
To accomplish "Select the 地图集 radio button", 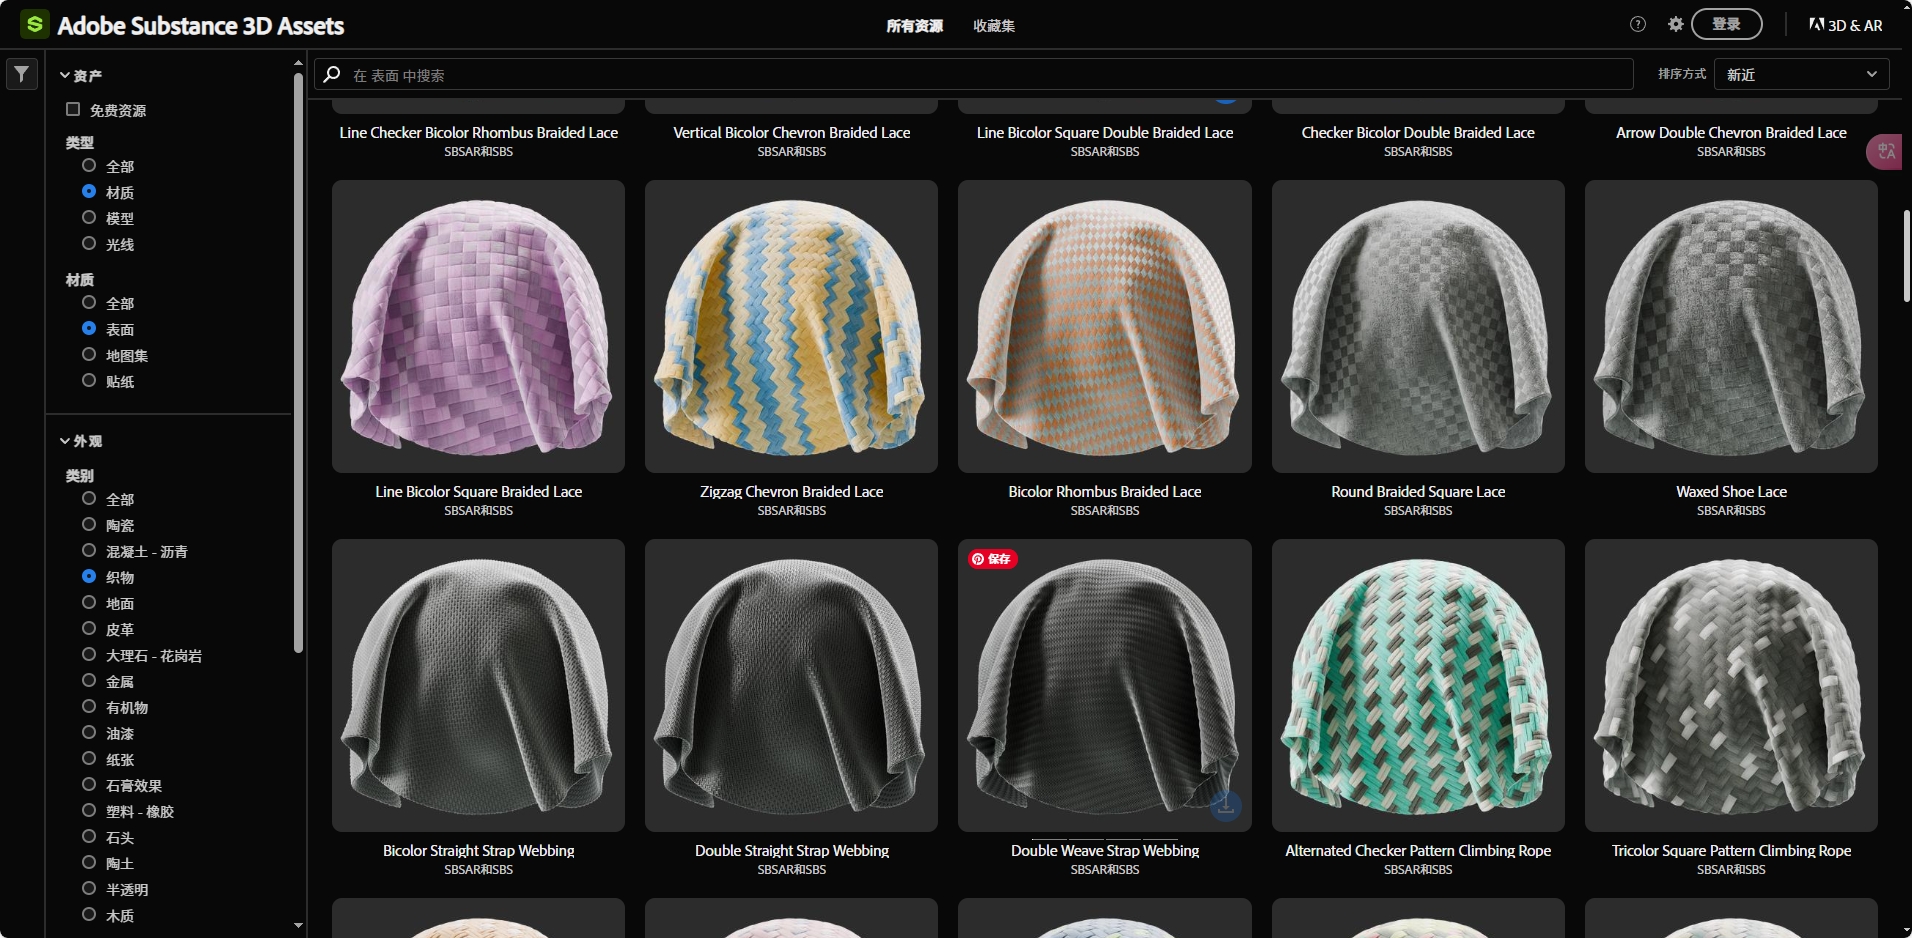I will point(89,354).
